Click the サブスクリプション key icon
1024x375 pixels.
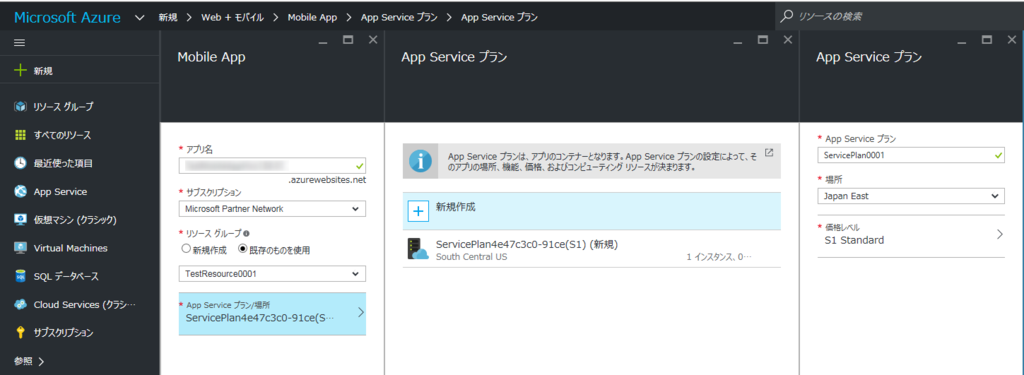[20, 333]
